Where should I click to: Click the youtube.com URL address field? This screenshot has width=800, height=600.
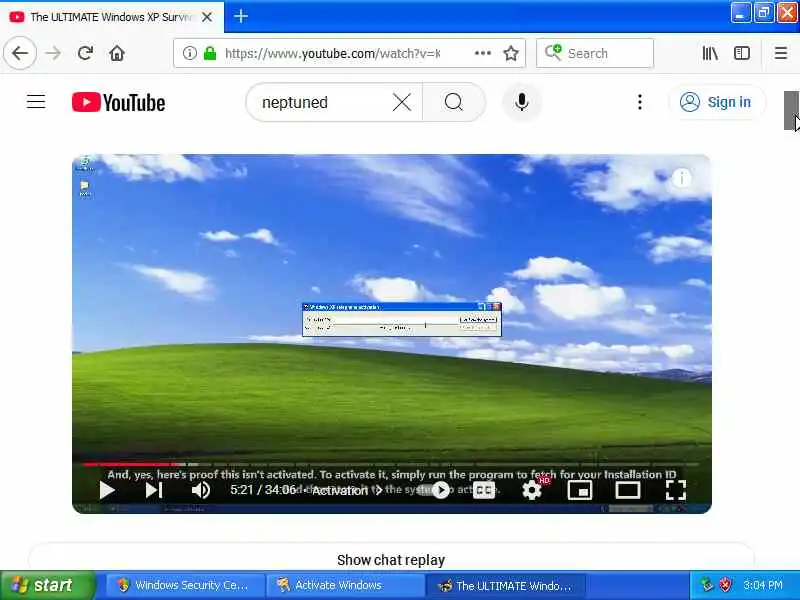(332, 53)
